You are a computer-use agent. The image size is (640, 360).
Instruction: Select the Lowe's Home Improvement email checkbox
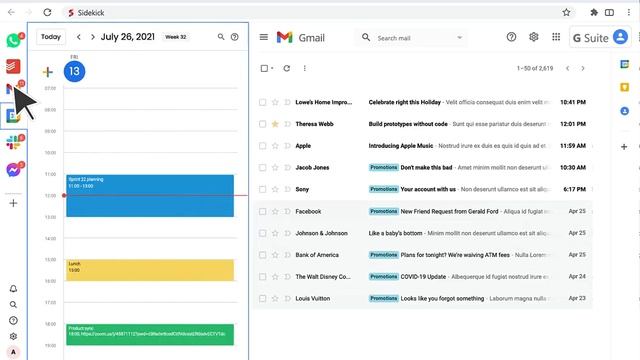(x=262, y=102)
